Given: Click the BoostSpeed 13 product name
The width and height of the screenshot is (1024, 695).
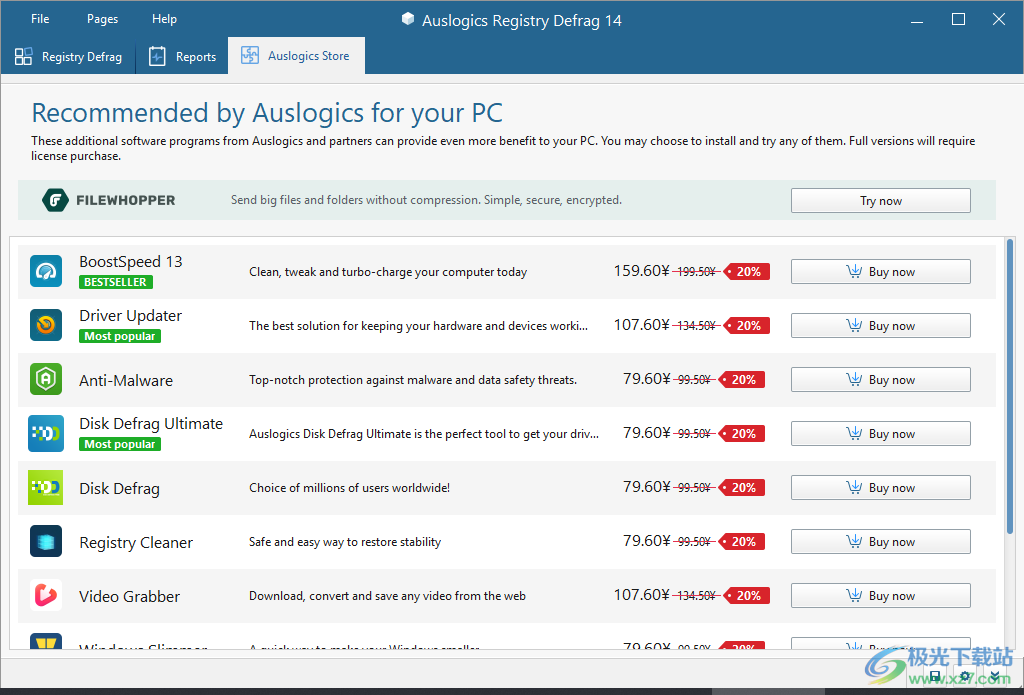Looking at the screenshot, I should [x=131, y=262].
